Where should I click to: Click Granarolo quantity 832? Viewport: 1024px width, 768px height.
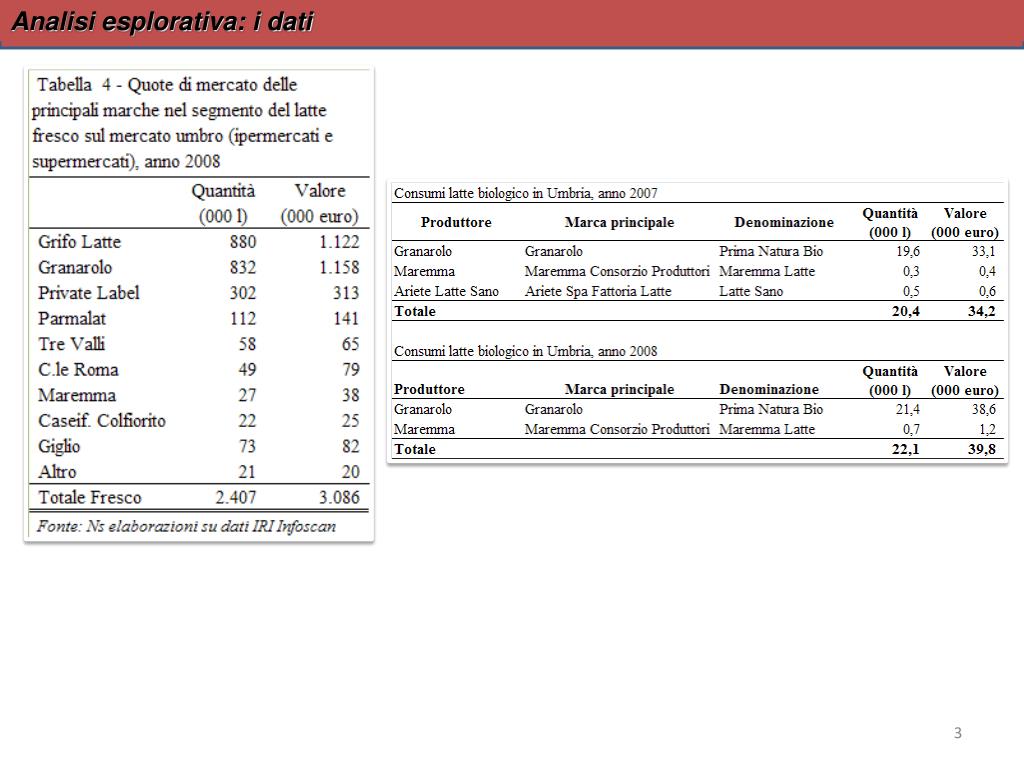pyautogui.click(x=243, y=267)
